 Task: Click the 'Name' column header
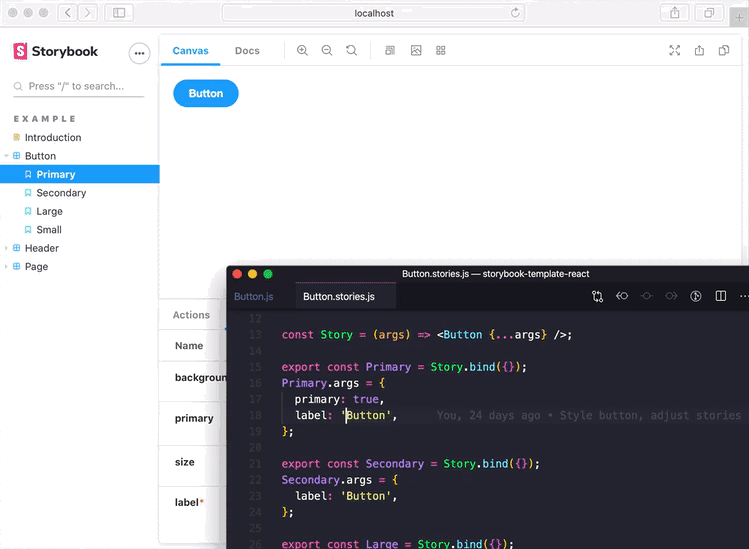click(x=189, y=345)
